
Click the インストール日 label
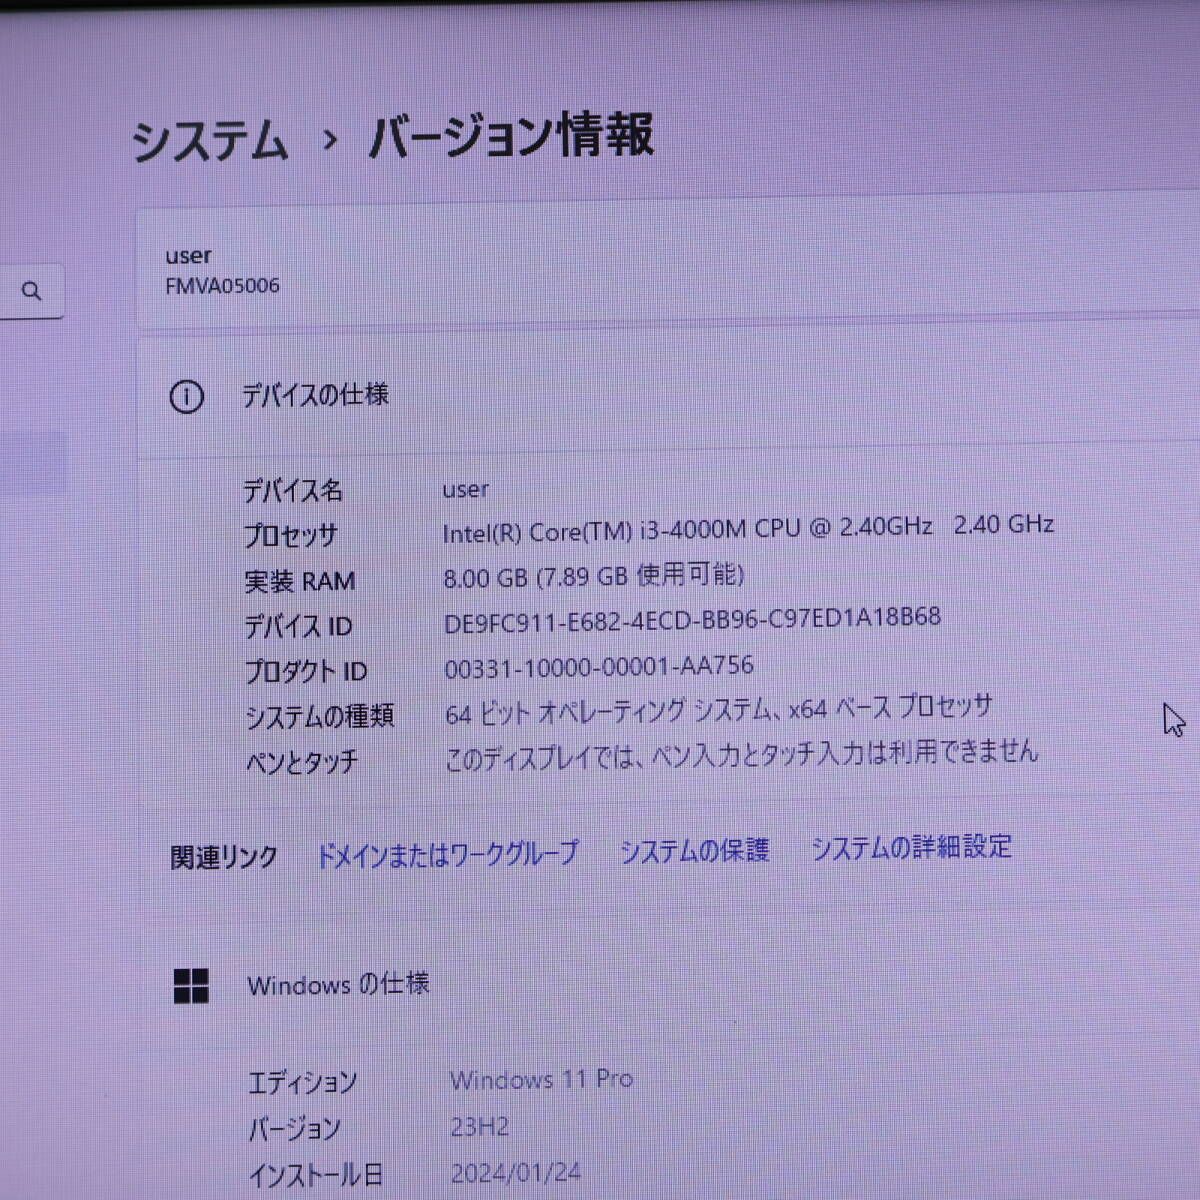315,1175
